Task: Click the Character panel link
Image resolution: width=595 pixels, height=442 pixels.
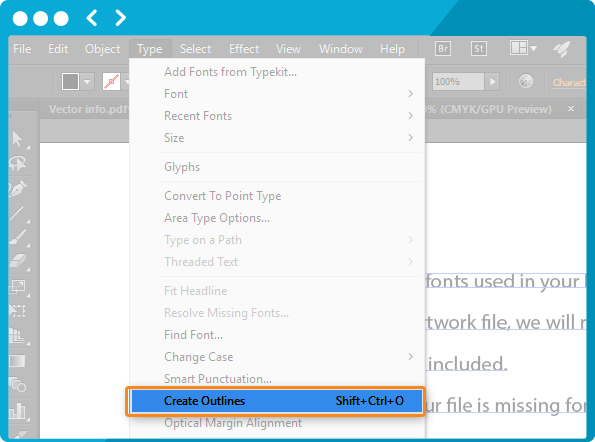Action: (x=569, y=82)
